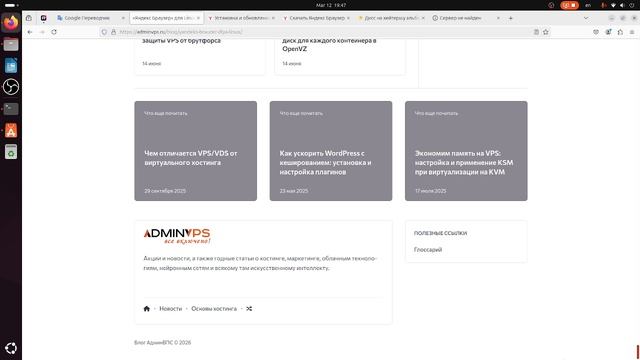The height and width of the screenshot is (360, 640).
Task: Open Ubuntu App Center in the dock
Action: pos(11,130)
